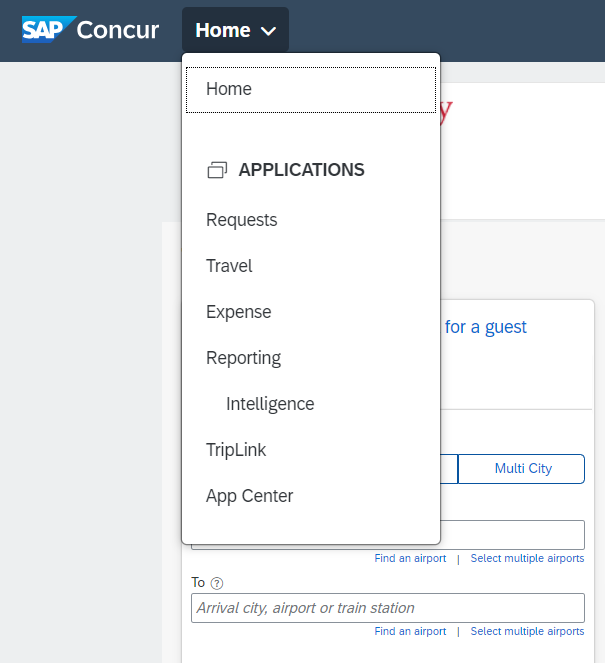The height and width of the screenshot is (663, 605).
Task: Focus the Arrival city input field
Action: tap(388, 608)
